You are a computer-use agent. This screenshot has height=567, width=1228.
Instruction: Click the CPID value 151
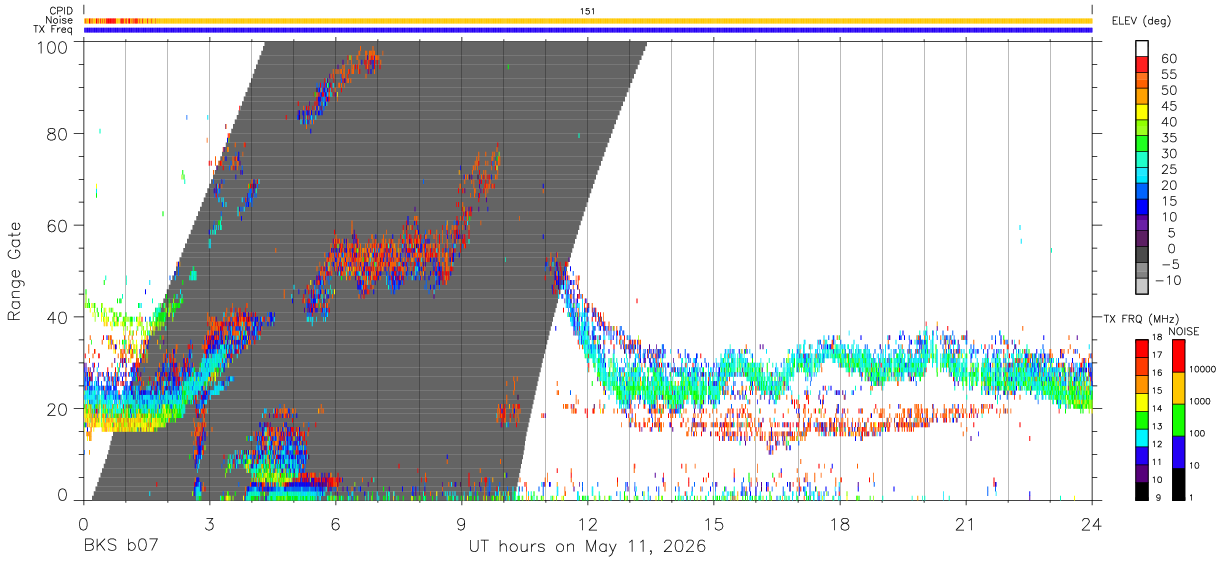click(x=588, y=11)
